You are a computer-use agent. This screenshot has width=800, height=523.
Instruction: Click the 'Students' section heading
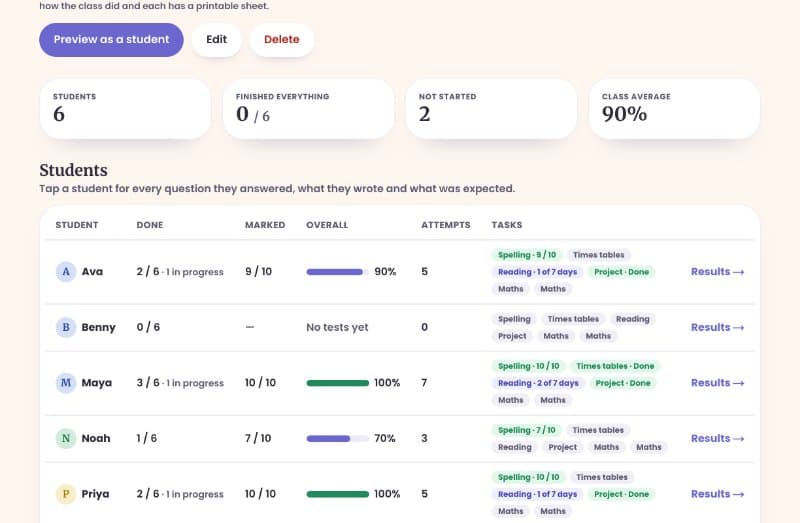pos(73,170)
